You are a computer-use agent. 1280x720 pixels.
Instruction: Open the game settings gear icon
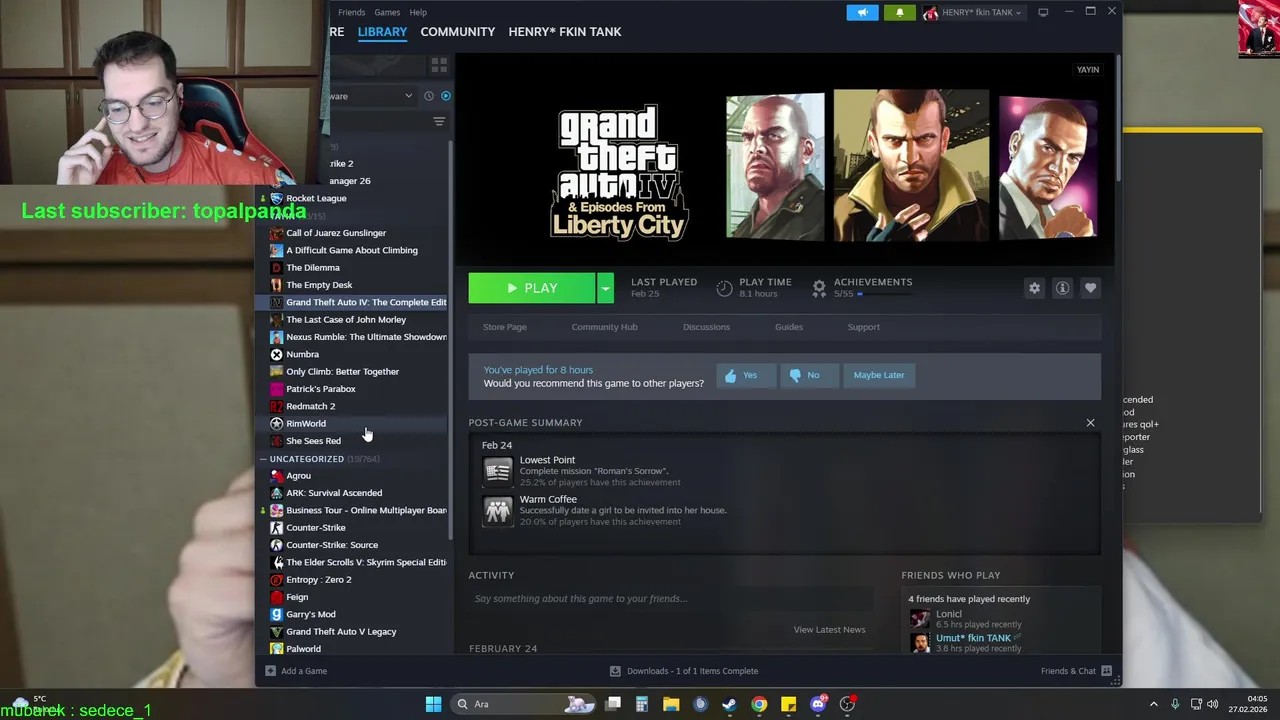point(1034,288)
